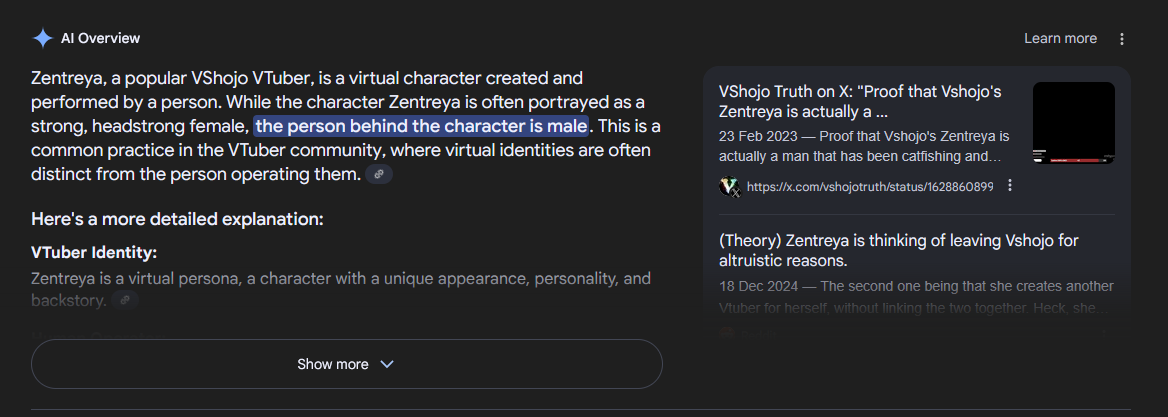Click the chevron arrow beside Show more
Image resolution: width=1168 pixels, height=417 pixels.
(387, 364)
